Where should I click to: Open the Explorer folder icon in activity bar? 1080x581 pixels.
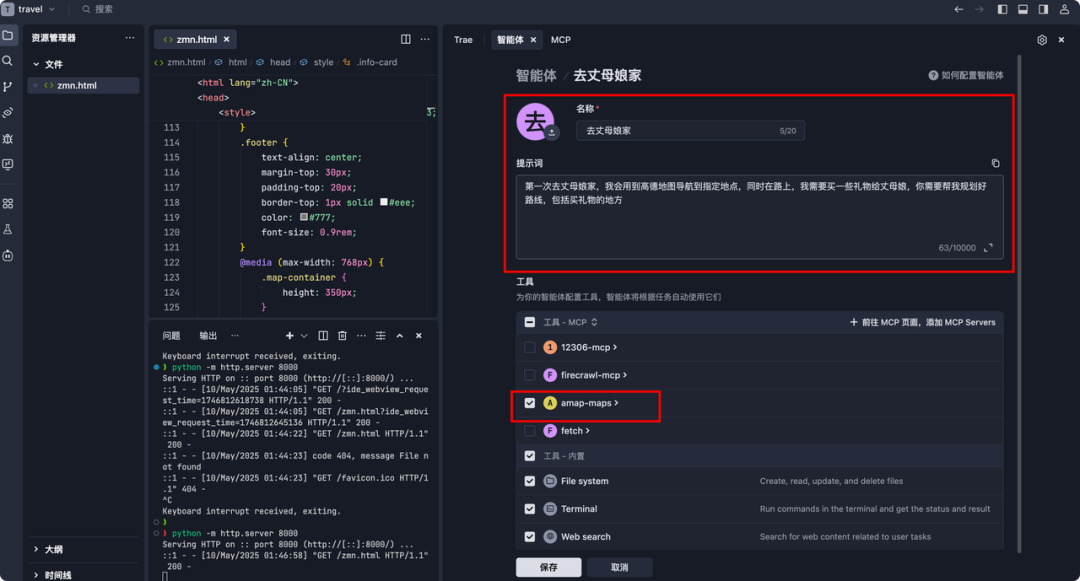(8, 35)
